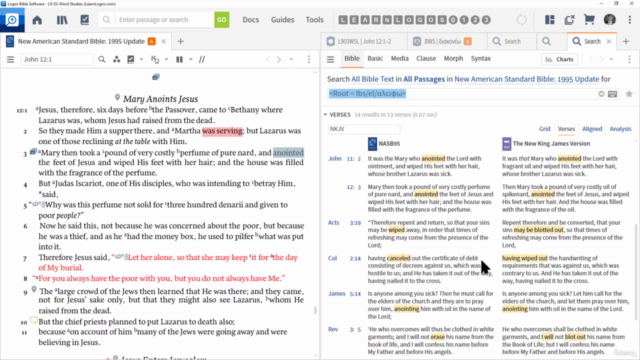Open Bible panel history dropdown arrow
Image resolution: width=640 pixels, height=360 pixels.
tap(291, 60)
